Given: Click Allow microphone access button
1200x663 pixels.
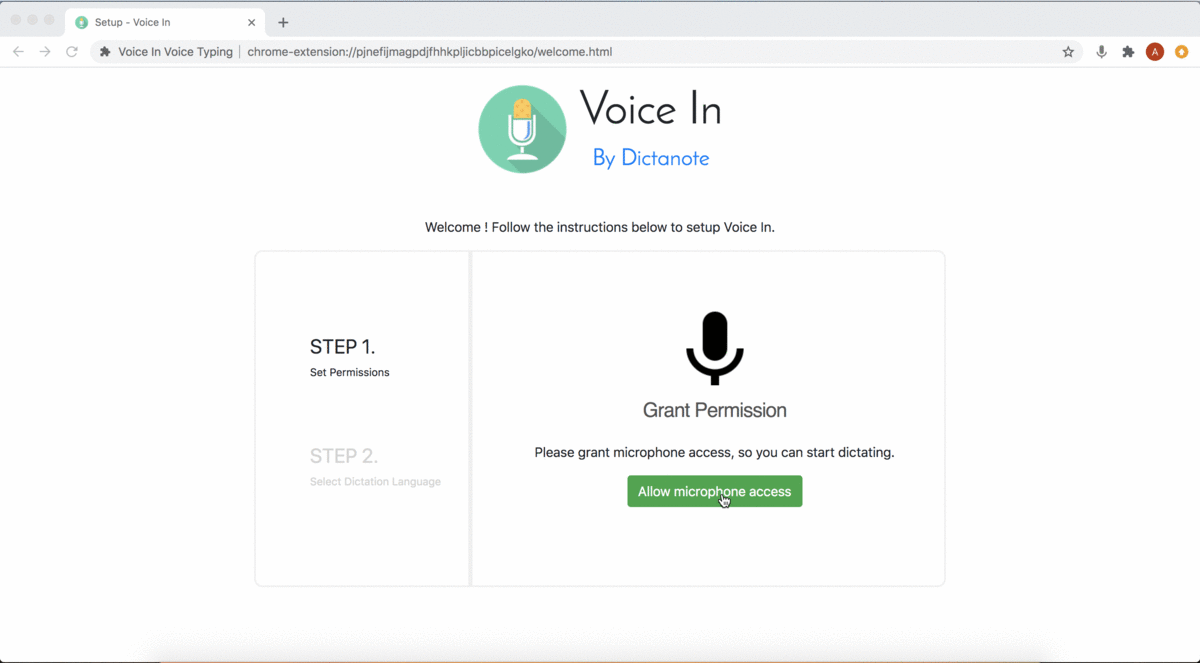Looking at the screenshot, I should (x=714, y=491).
